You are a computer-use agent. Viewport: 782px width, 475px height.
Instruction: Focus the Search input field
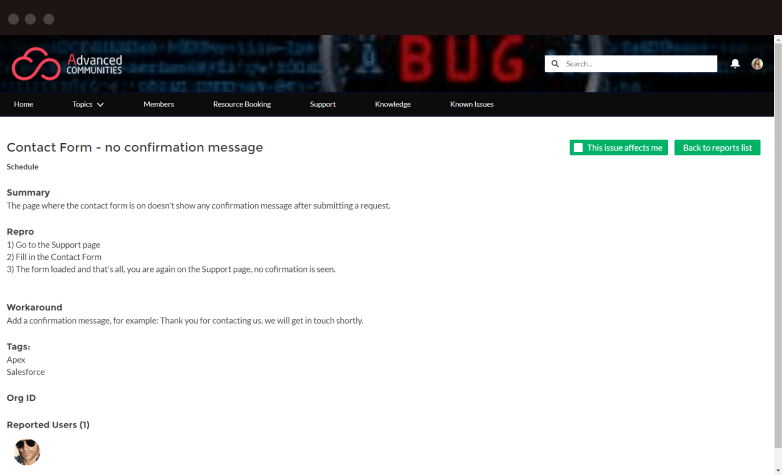pos(631,64)
